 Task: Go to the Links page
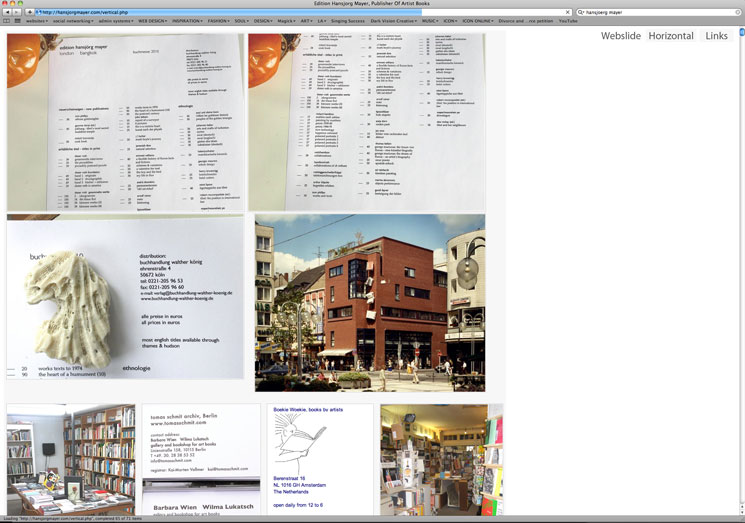[716, 36]
